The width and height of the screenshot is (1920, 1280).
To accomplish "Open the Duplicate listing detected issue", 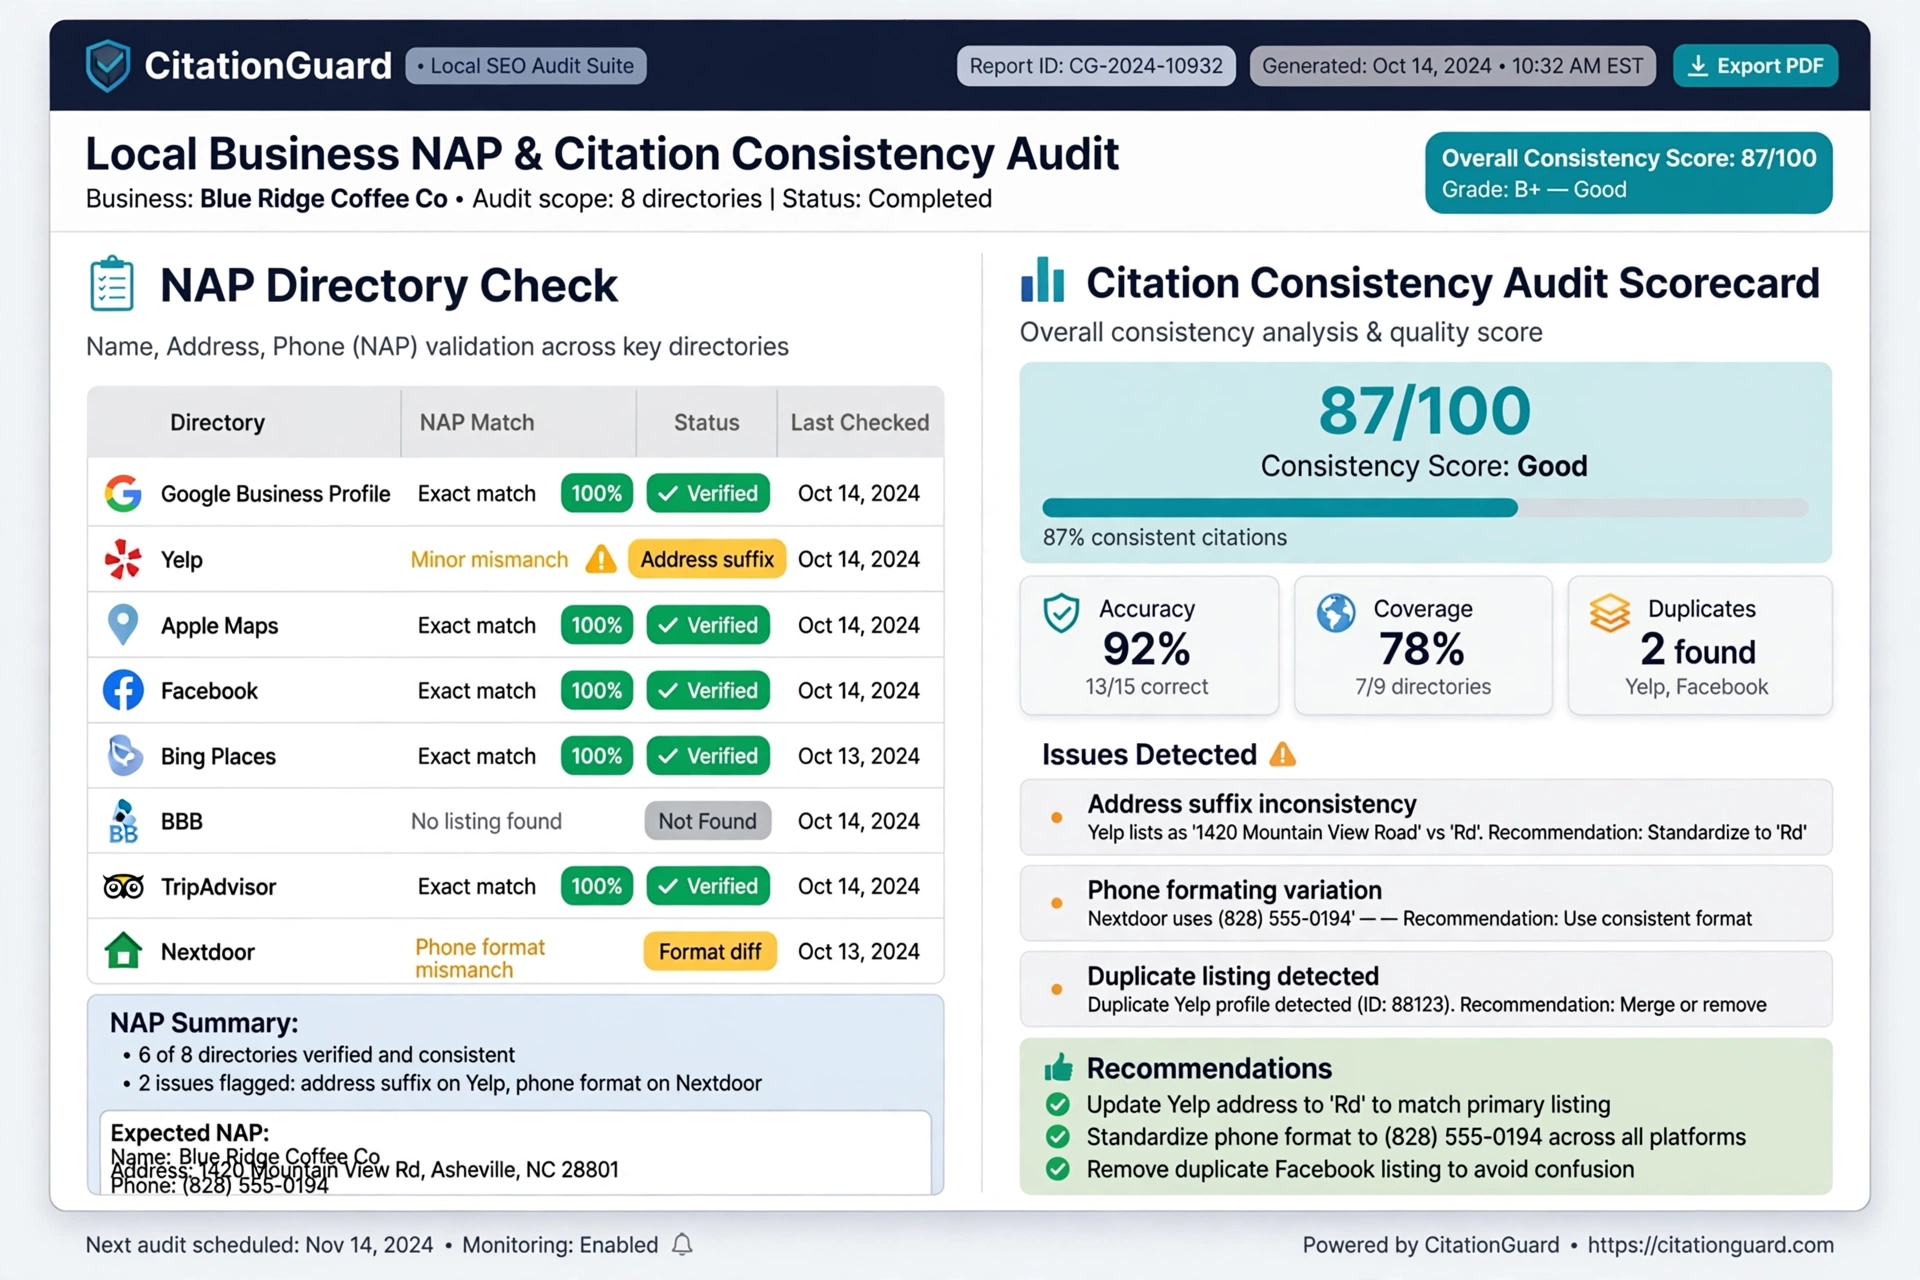I will click(1426, 989).
